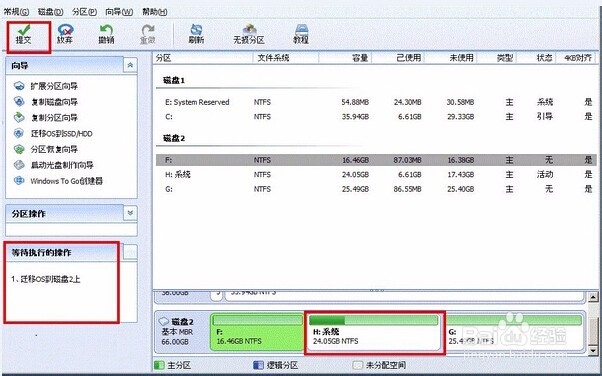Click the 引导 status cell of C:
Screen dimensions: 602x376
pos(545,116)
